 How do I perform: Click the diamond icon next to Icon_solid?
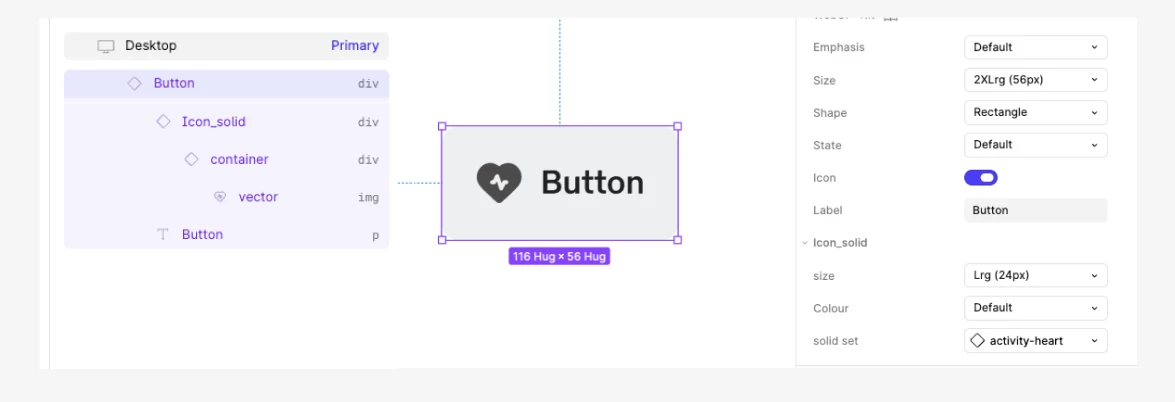(x=163, y=122)
